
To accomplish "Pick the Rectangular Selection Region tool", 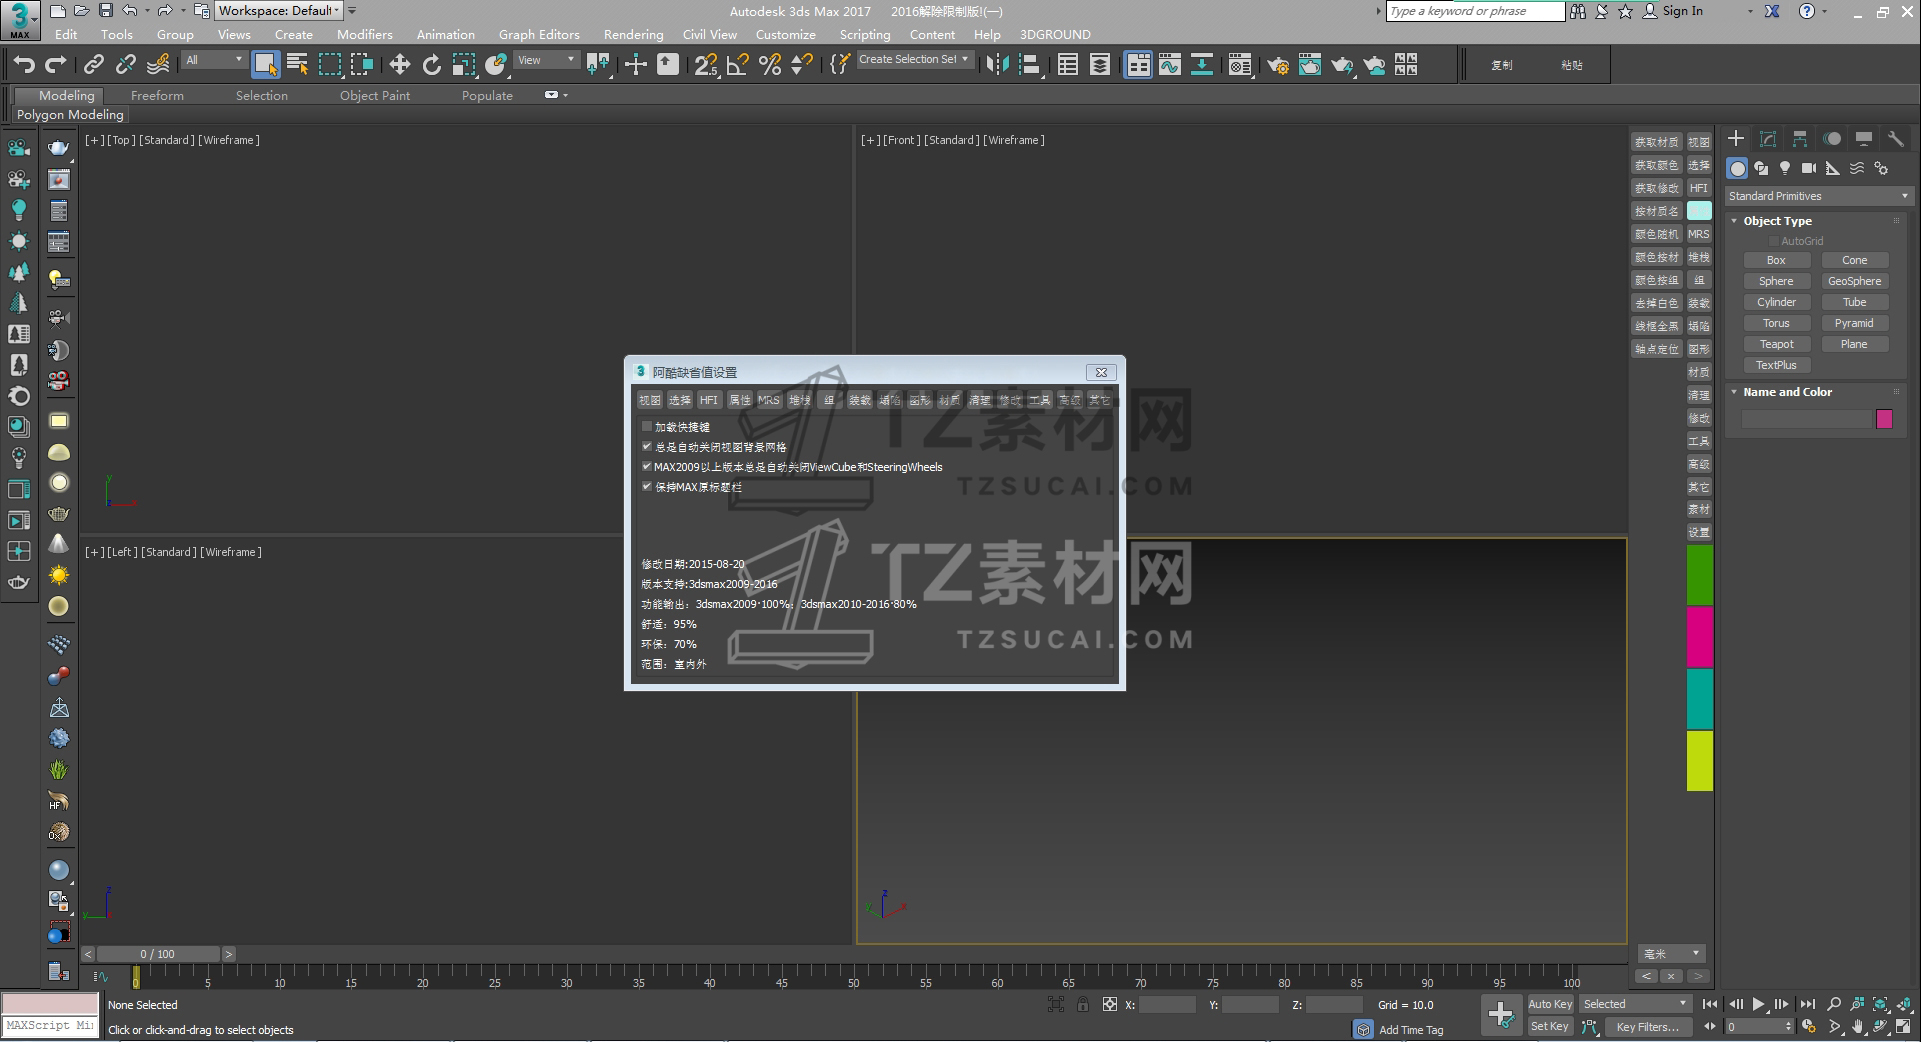I will (330, 65).
